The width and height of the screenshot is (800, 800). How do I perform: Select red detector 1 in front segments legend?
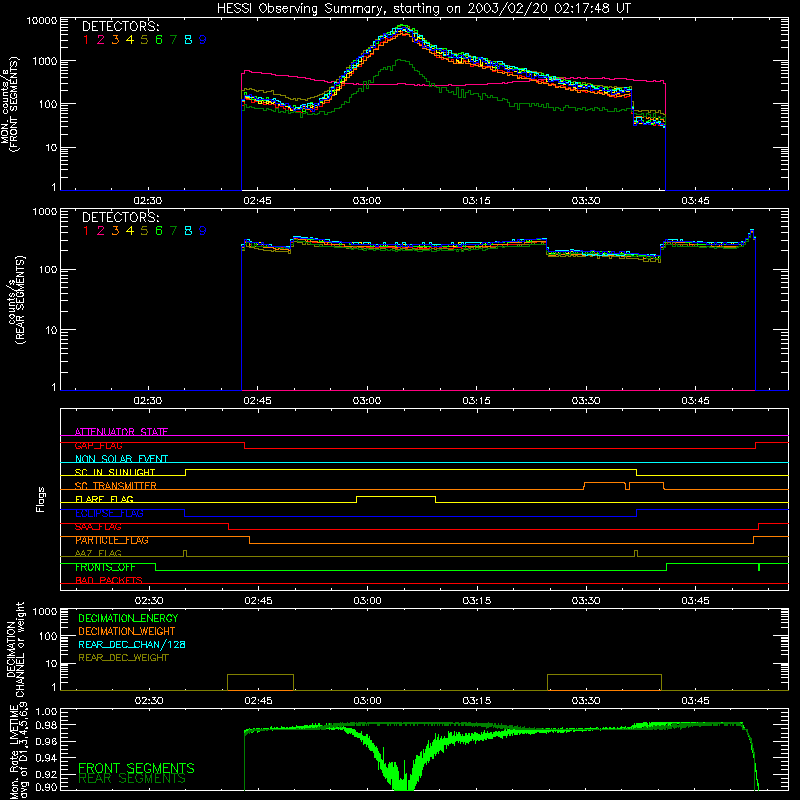[86, 40]
